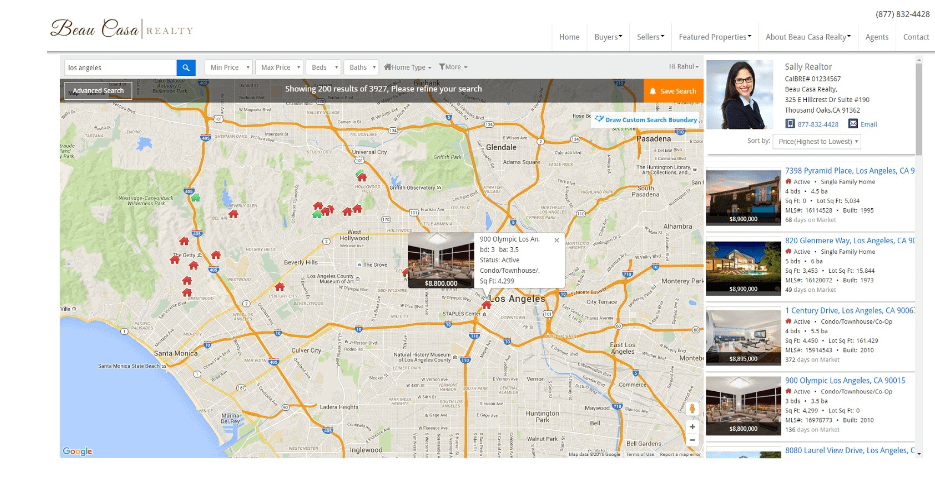Click the Google logo on the map
The height and width of the screenshot is (481, 935).
78,451
